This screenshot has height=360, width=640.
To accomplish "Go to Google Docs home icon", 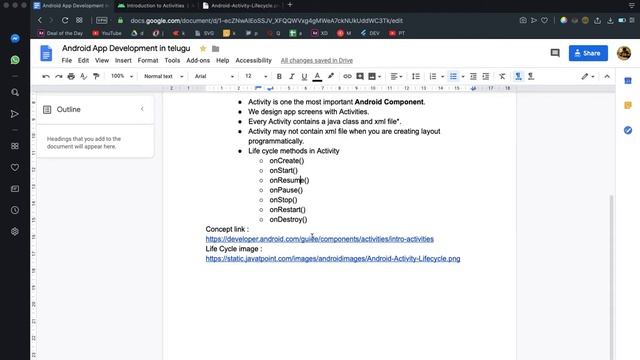I will [x=46, y=53].
